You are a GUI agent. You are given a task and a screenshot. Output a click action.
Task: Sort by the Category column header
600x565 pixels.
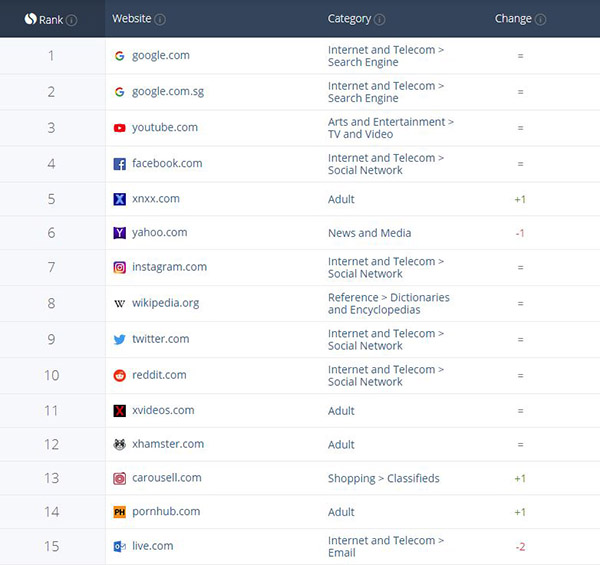tap(349, 19)
